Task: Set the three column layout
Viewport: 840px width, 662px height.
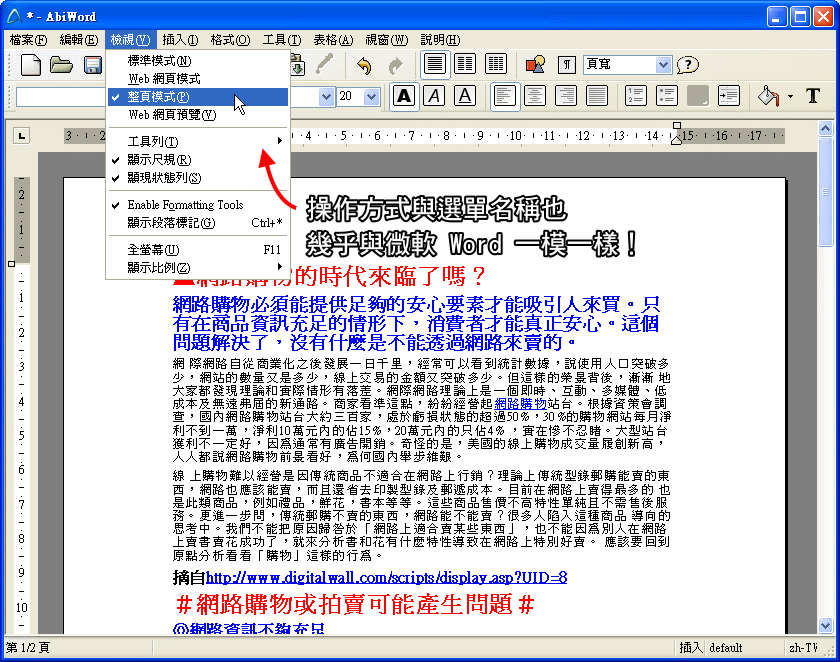Action: (x=496, y=64)
